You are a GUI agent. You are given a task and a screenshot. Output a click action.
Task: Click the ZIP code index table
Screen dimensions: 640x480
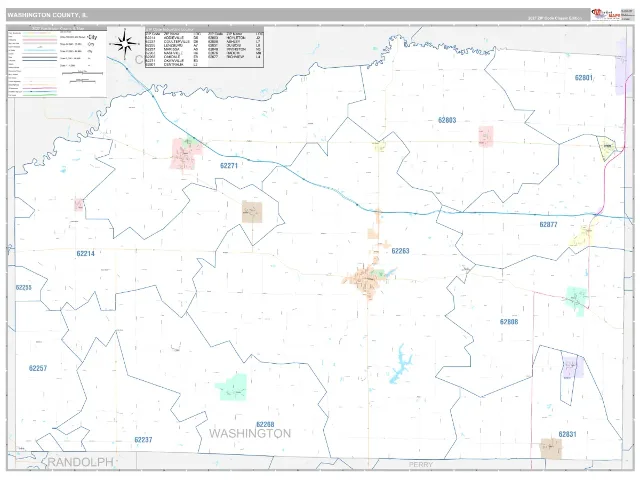coord(204,47)
